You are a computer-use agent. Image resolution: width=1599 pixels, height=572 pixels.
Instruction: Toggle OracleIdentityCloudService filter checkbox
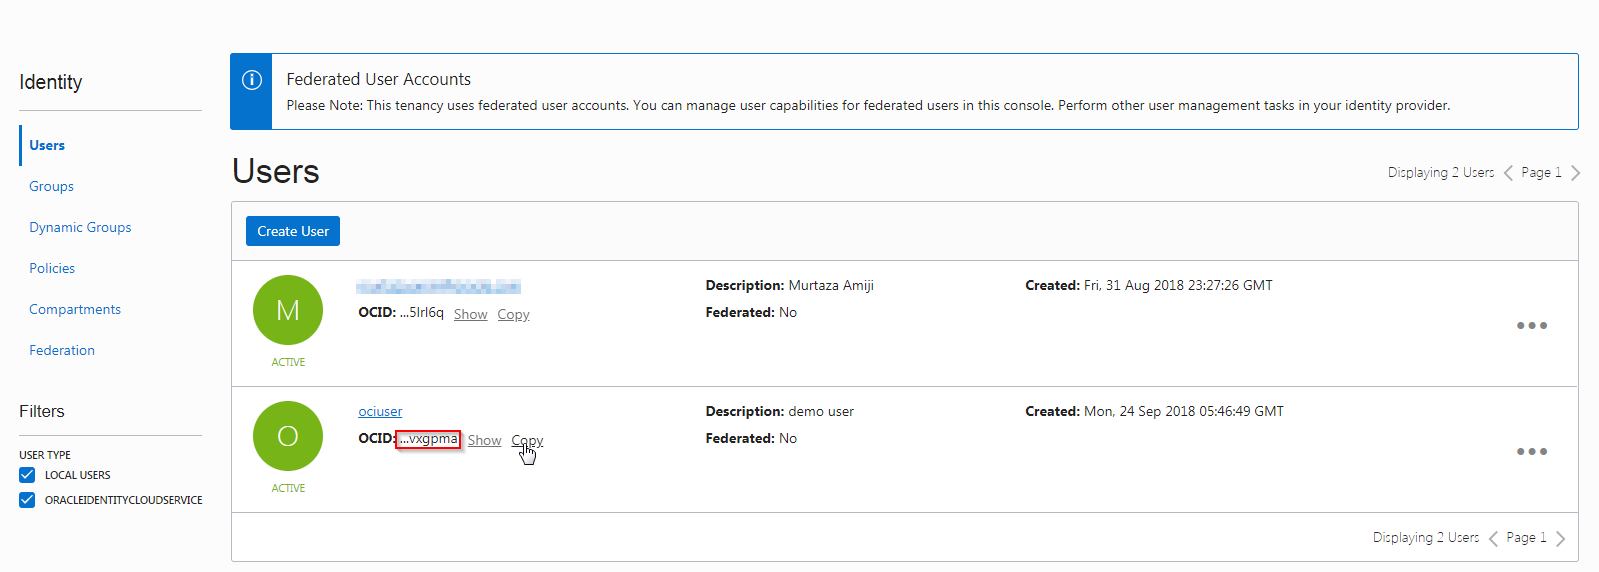[27, 500]
